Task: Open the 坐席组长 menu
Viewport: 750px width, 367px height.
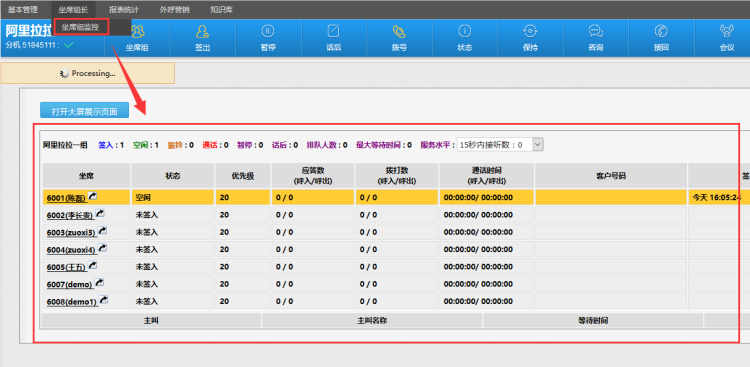Action: [x=73, y=9]
